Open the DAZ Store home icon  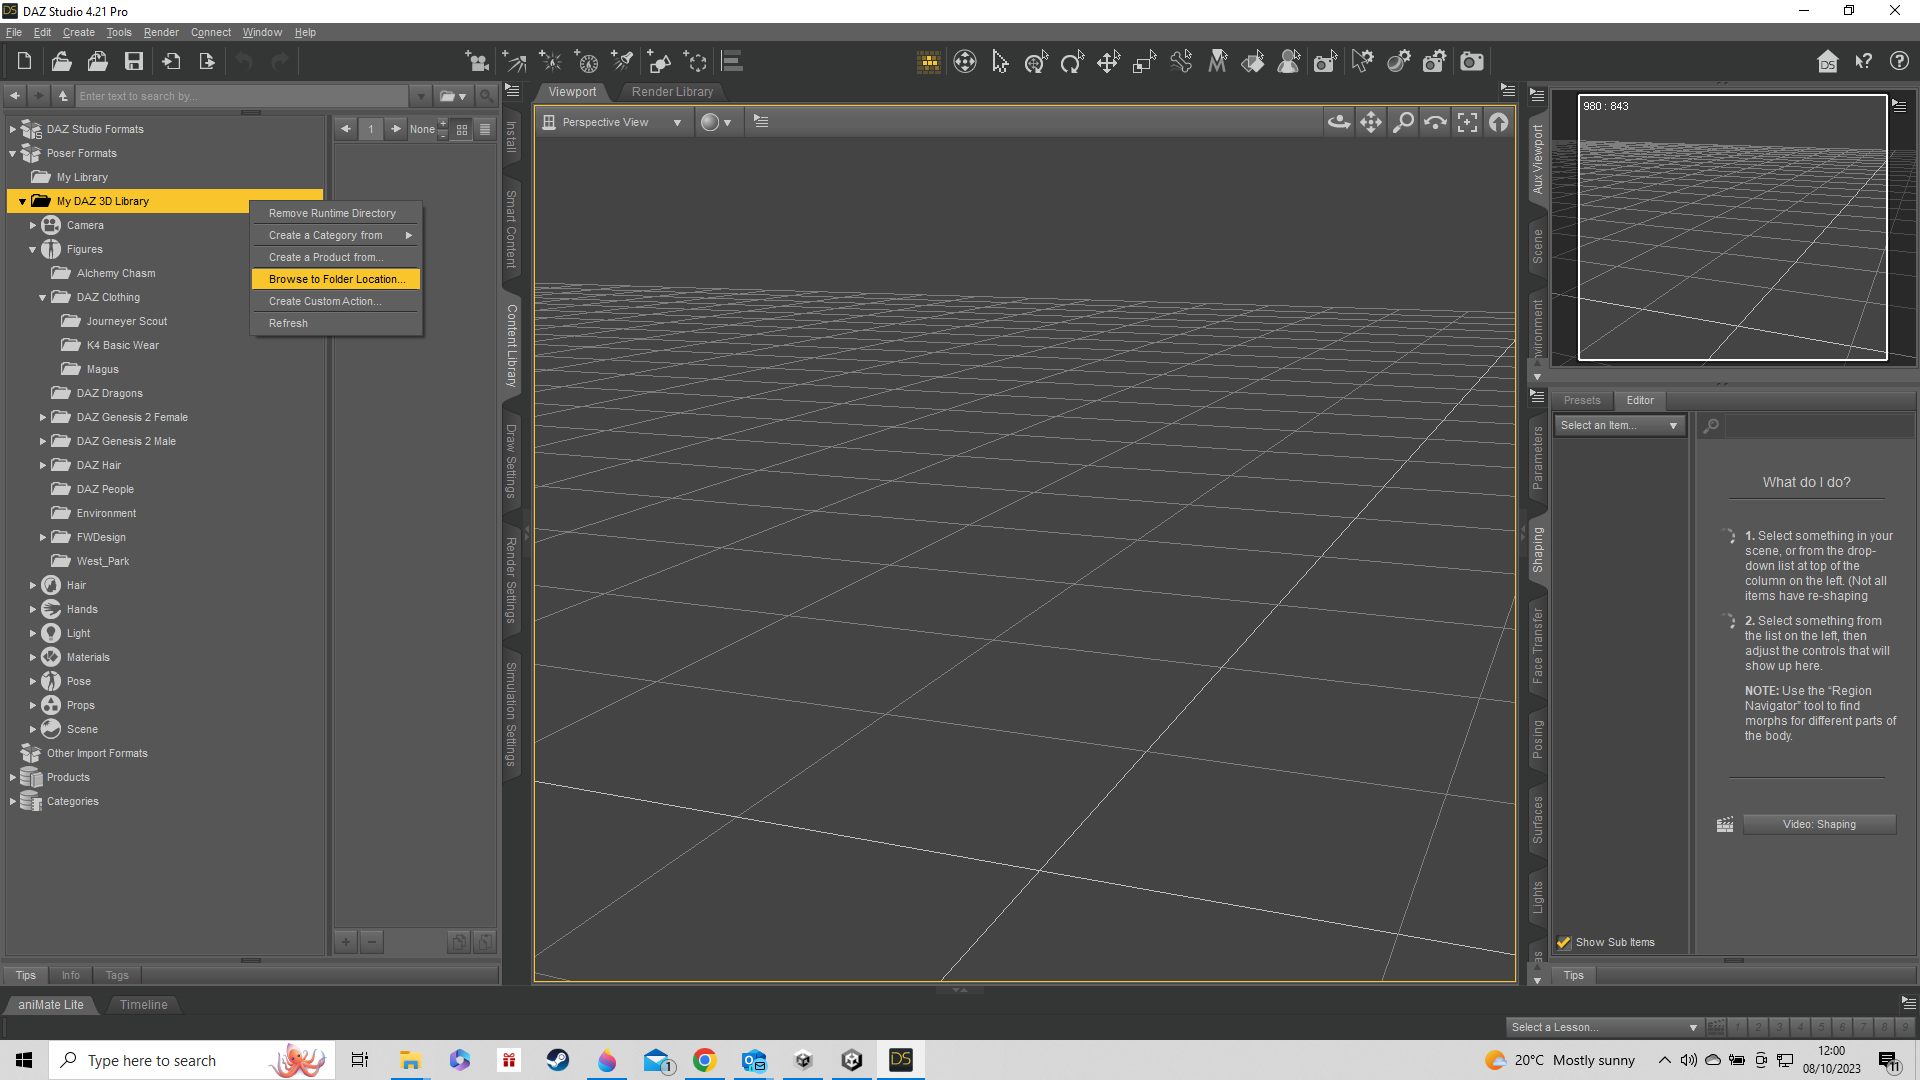(1827, 62)
